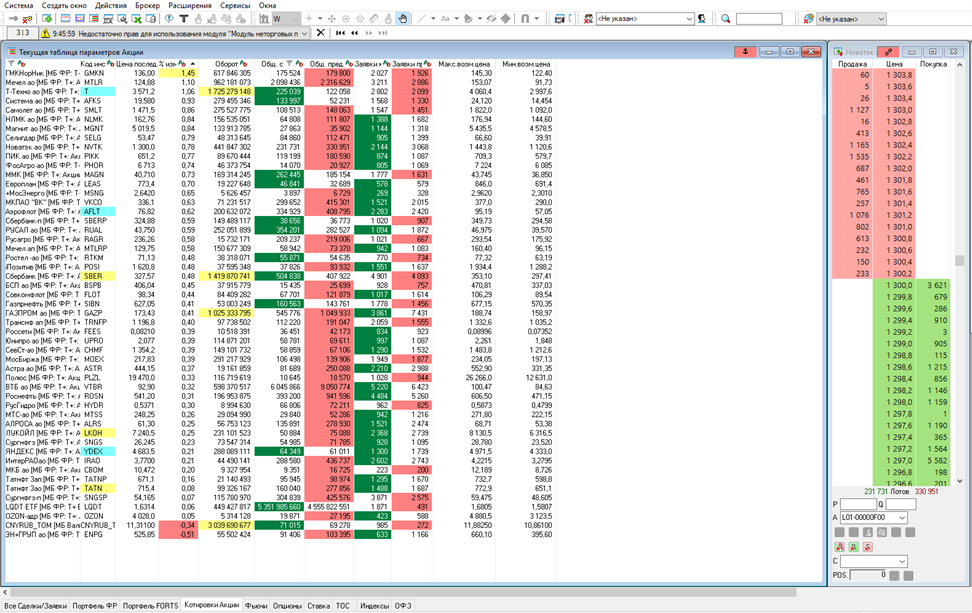972x613 pixels.
Task: Select the YDEX ticker cell
Action: (98, 451)
